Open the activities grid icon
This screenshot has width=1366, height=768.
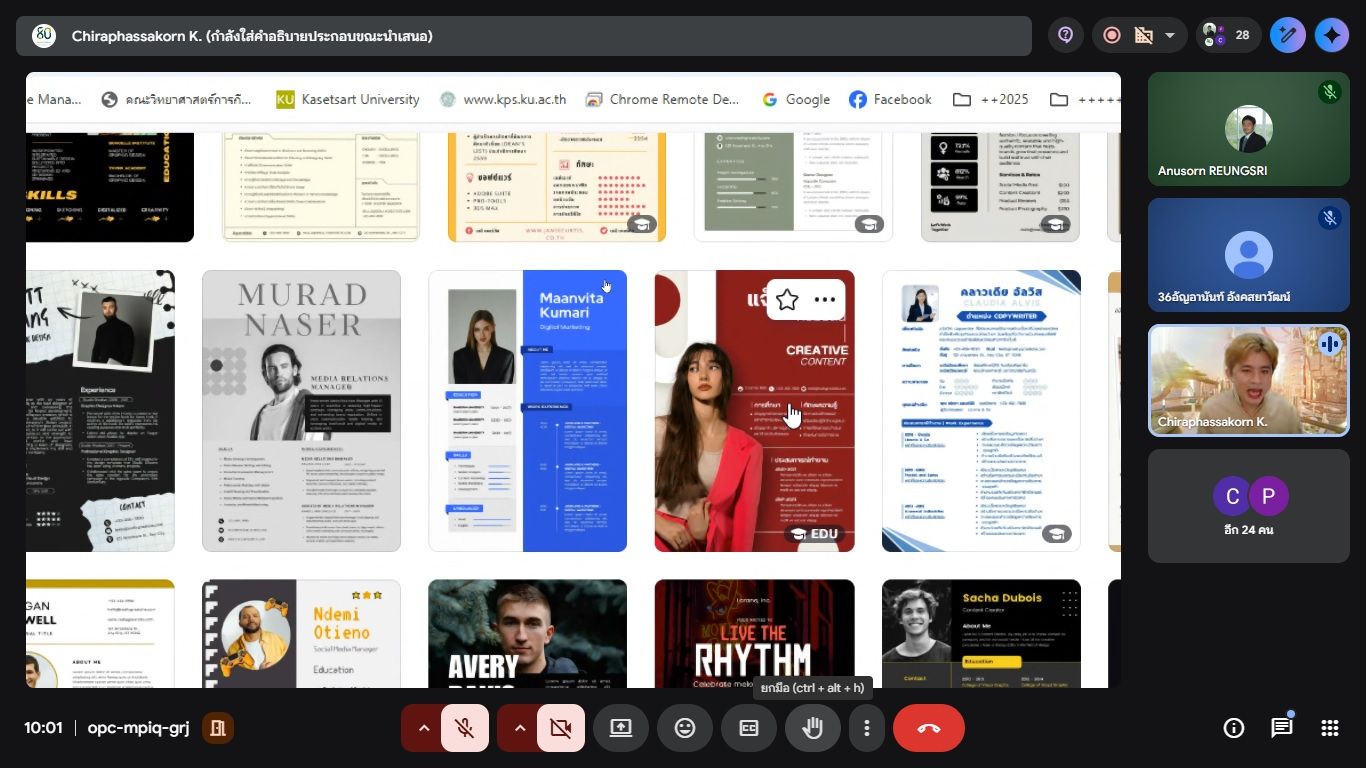point(1329,728)
